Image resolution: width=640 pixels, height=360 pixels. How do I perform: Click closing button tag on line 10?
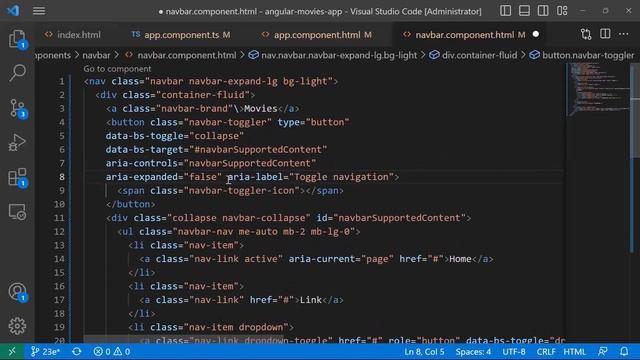pos(131,204)
